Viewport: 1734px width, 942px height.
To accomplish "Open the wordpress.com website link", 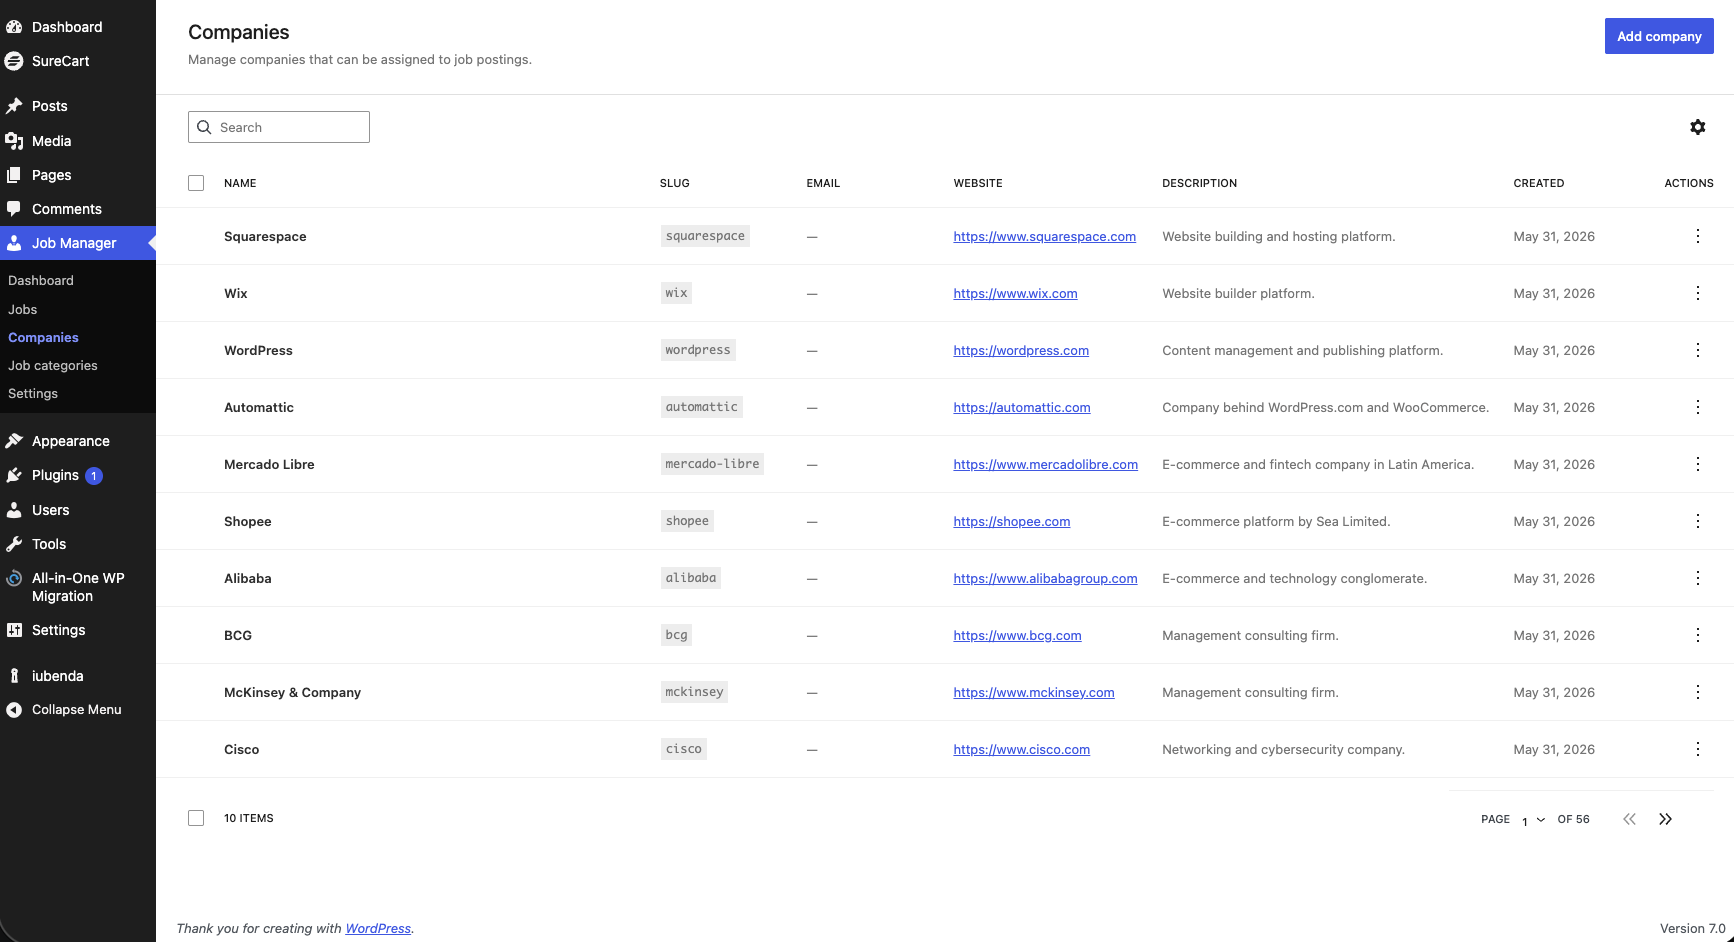I will pos(1021,350).
